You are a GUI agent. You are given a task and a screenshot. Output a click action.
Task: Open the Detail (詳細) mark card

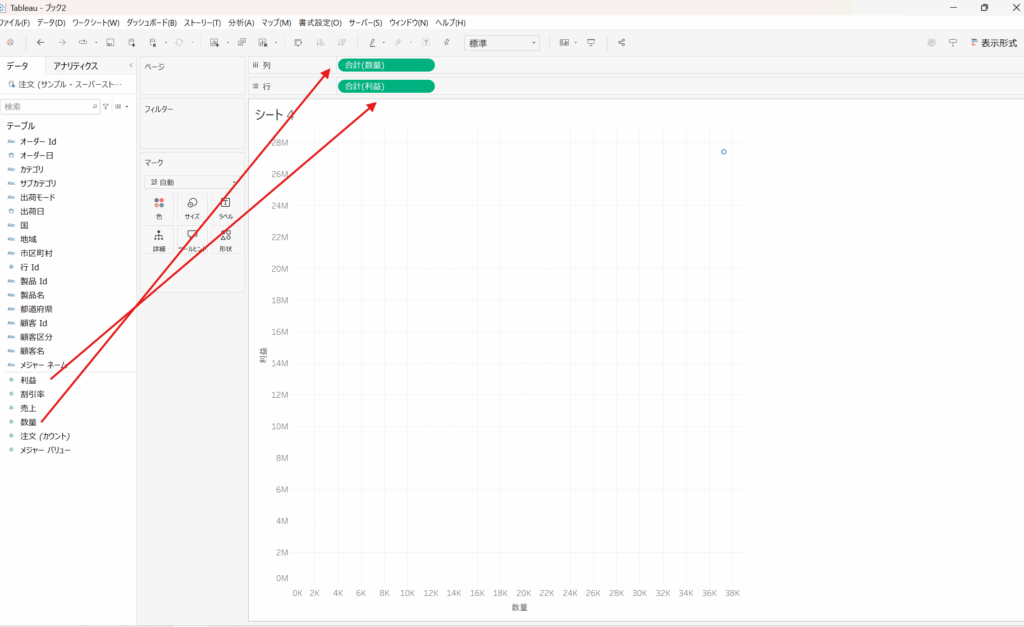coord(158,240)
